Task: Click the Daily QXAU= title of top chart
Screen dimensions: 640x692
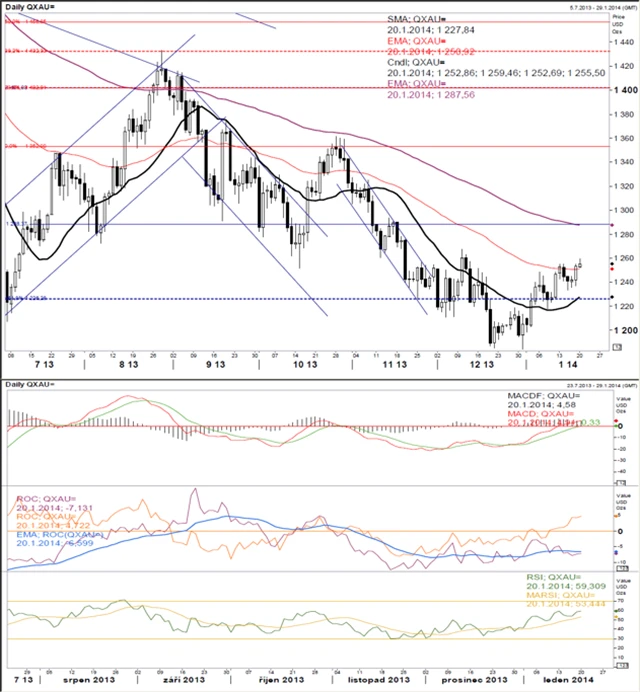Action: (30, 8)
